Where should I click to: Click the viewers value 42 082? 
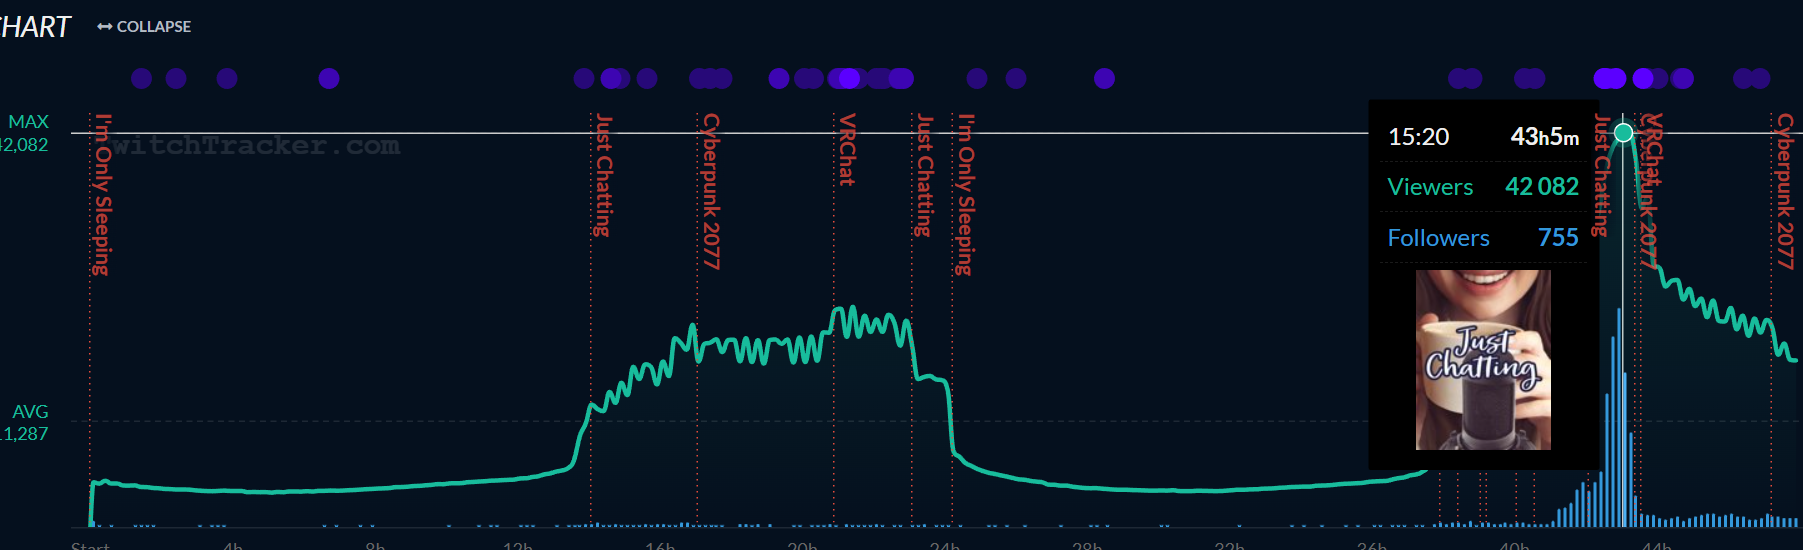coord(1542,187)
